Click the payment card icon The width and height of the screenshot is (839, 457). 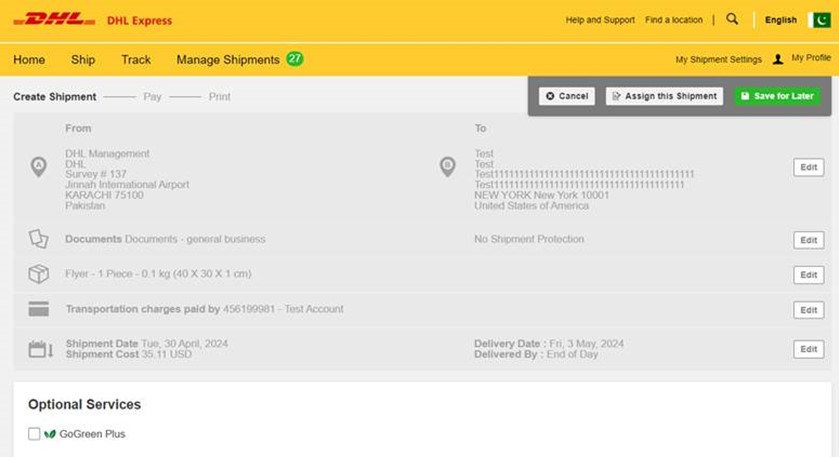[39, 309]
